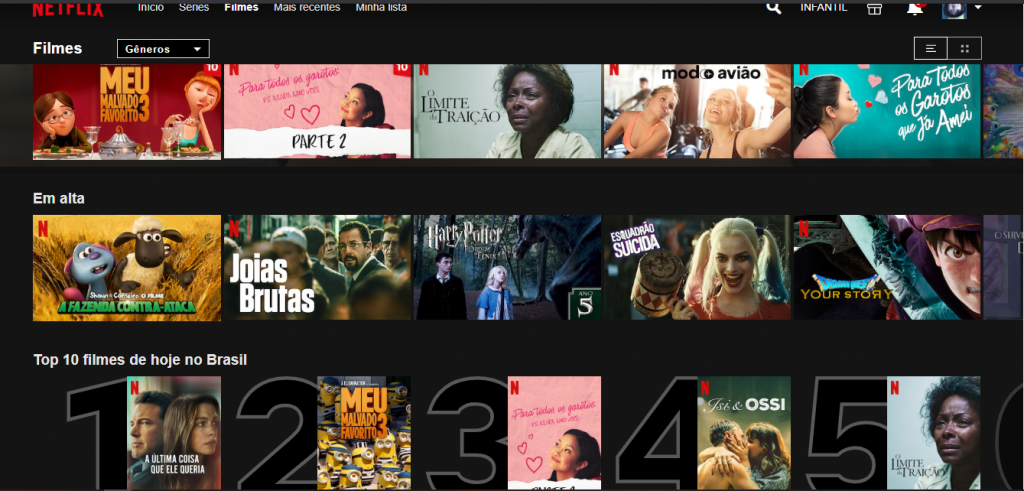This screenshot has width=1024, height=491.
Task: Open Mais recentes in navigation
Action: (307, 7)
